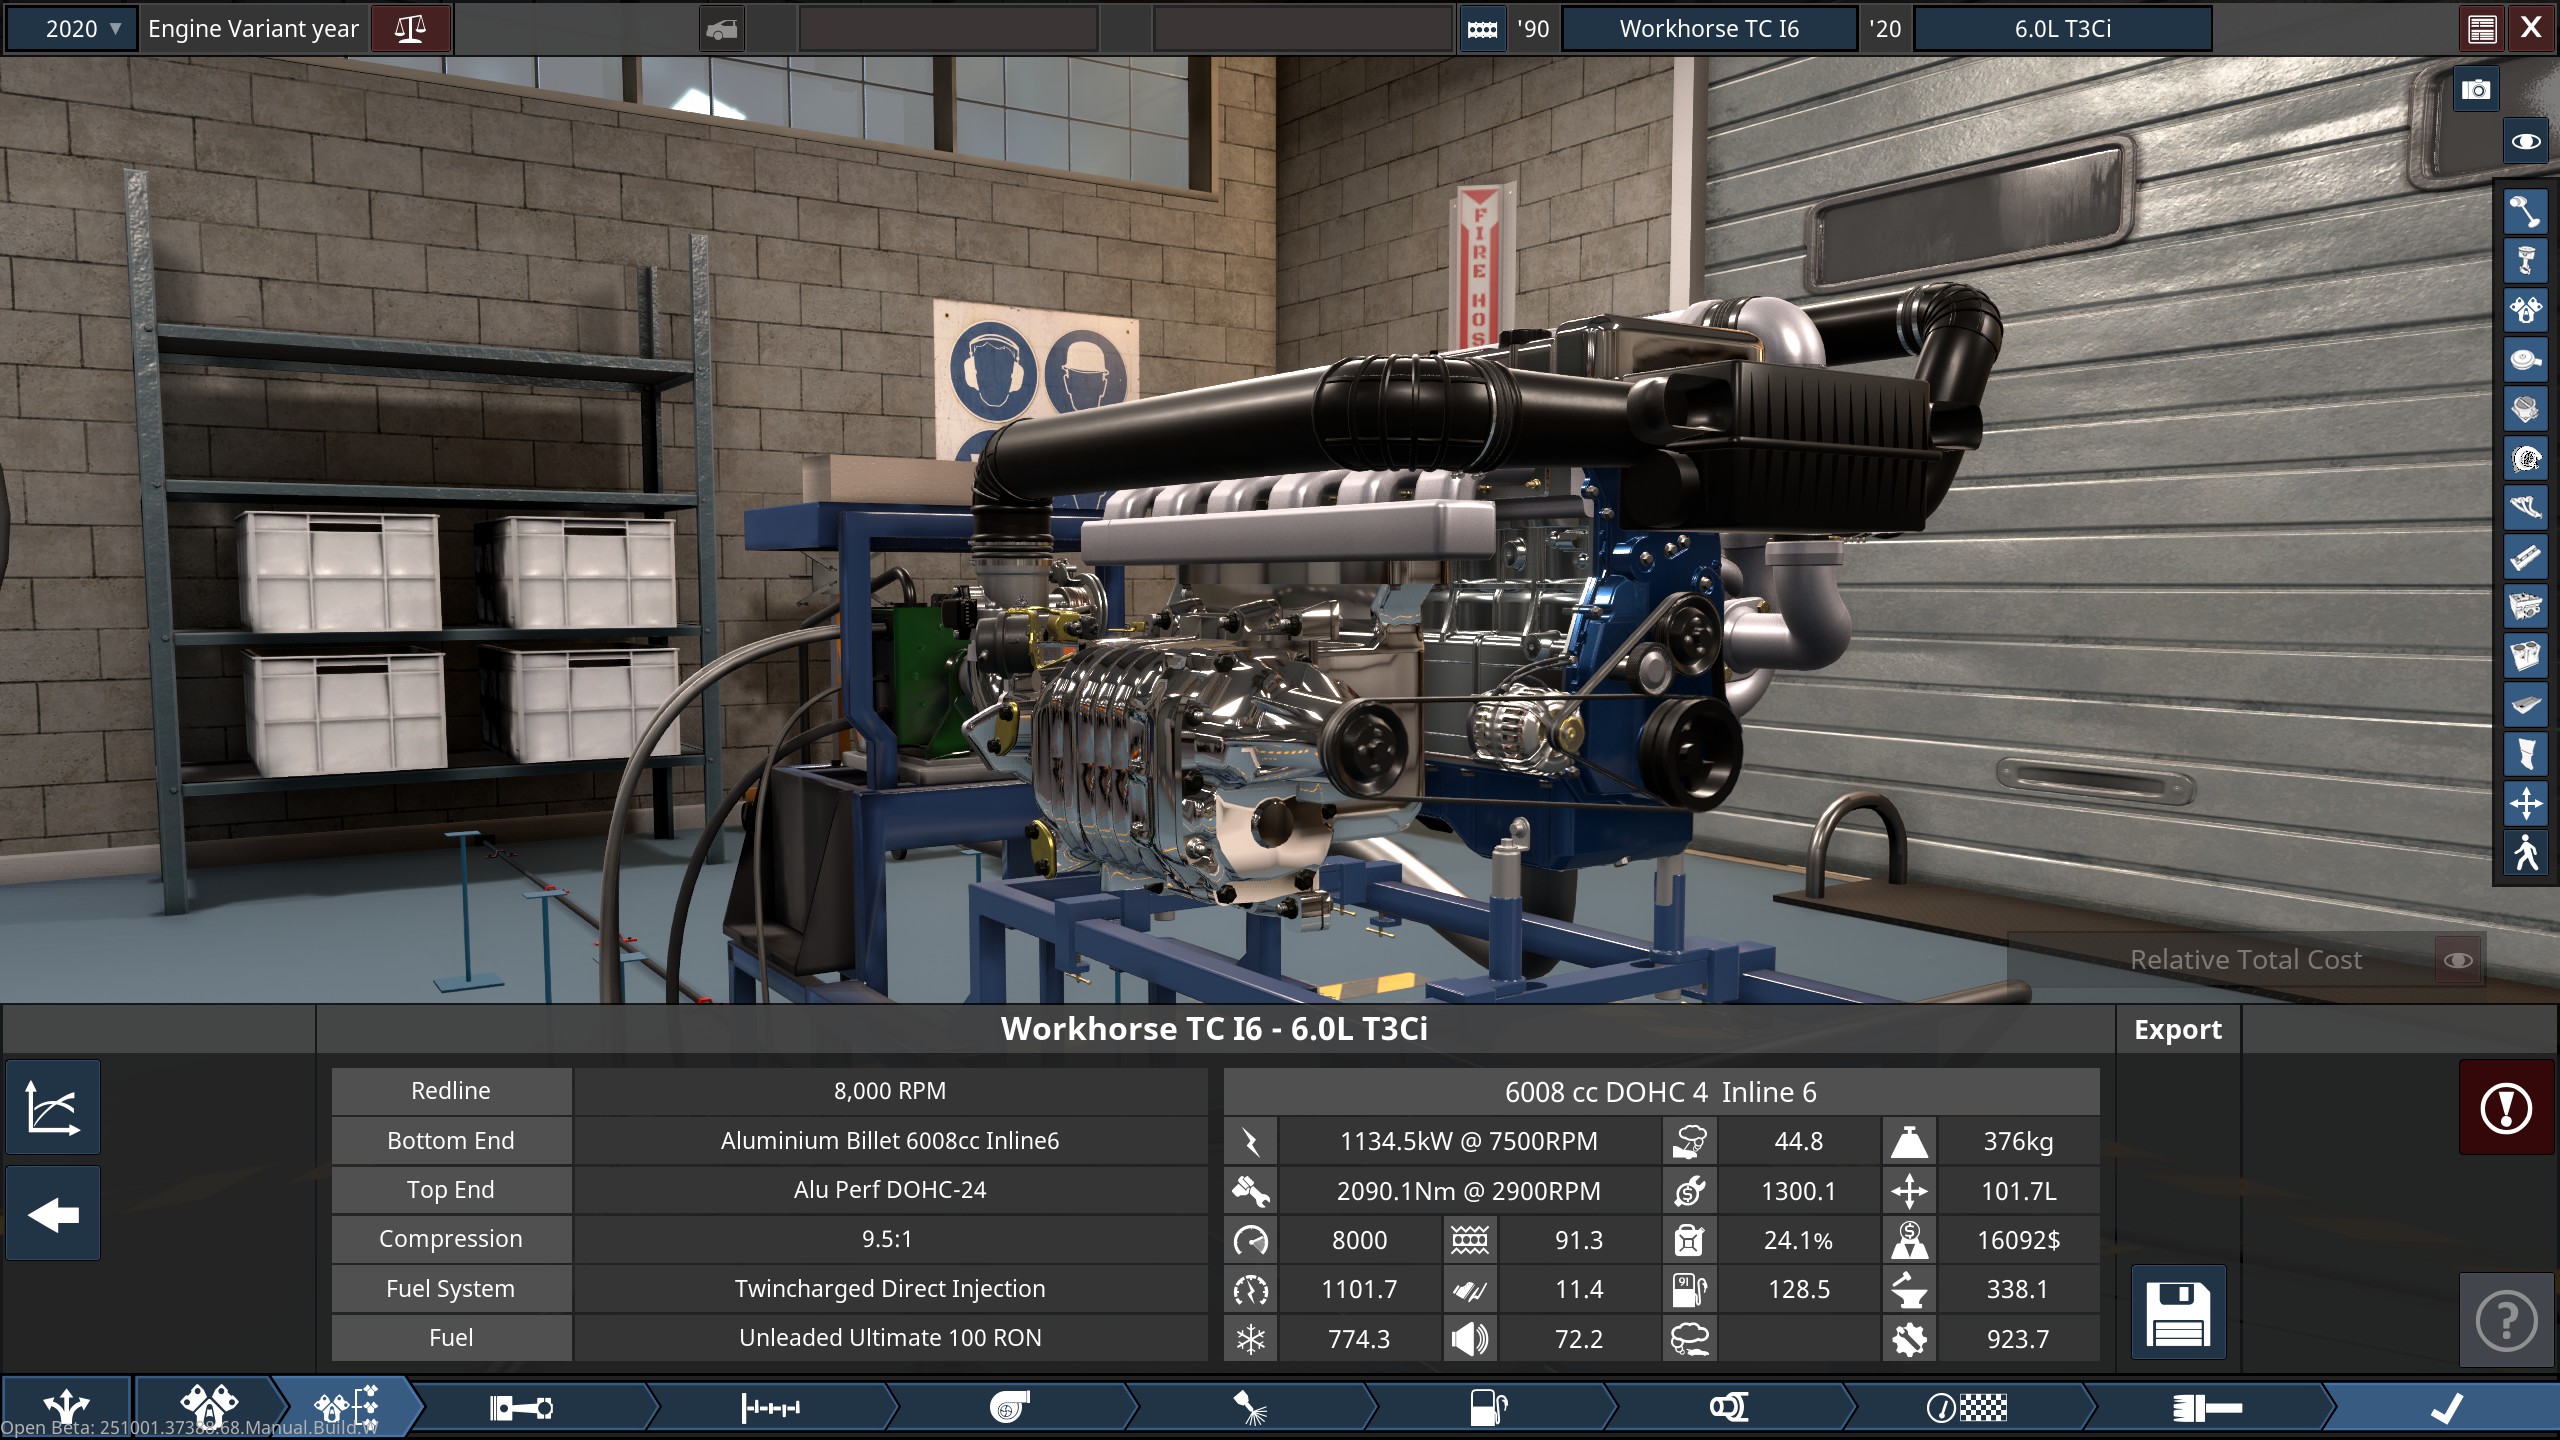Click the red warning exclamation icon
Screen dimensions: 2560x1440
[2505, 1108]
